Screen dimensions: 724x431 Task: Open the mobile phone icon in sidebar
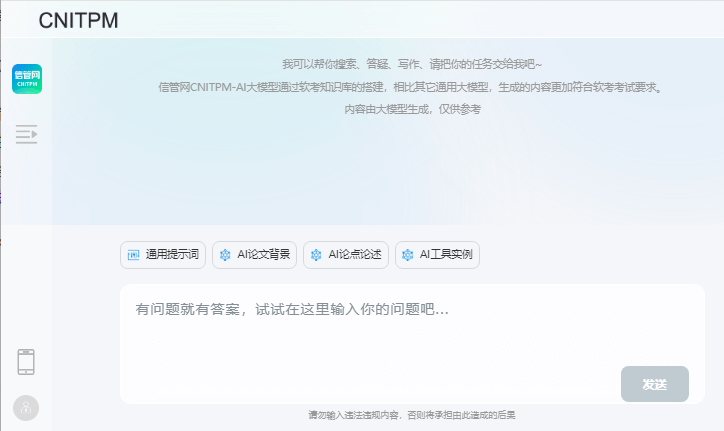tap(27, 362)
